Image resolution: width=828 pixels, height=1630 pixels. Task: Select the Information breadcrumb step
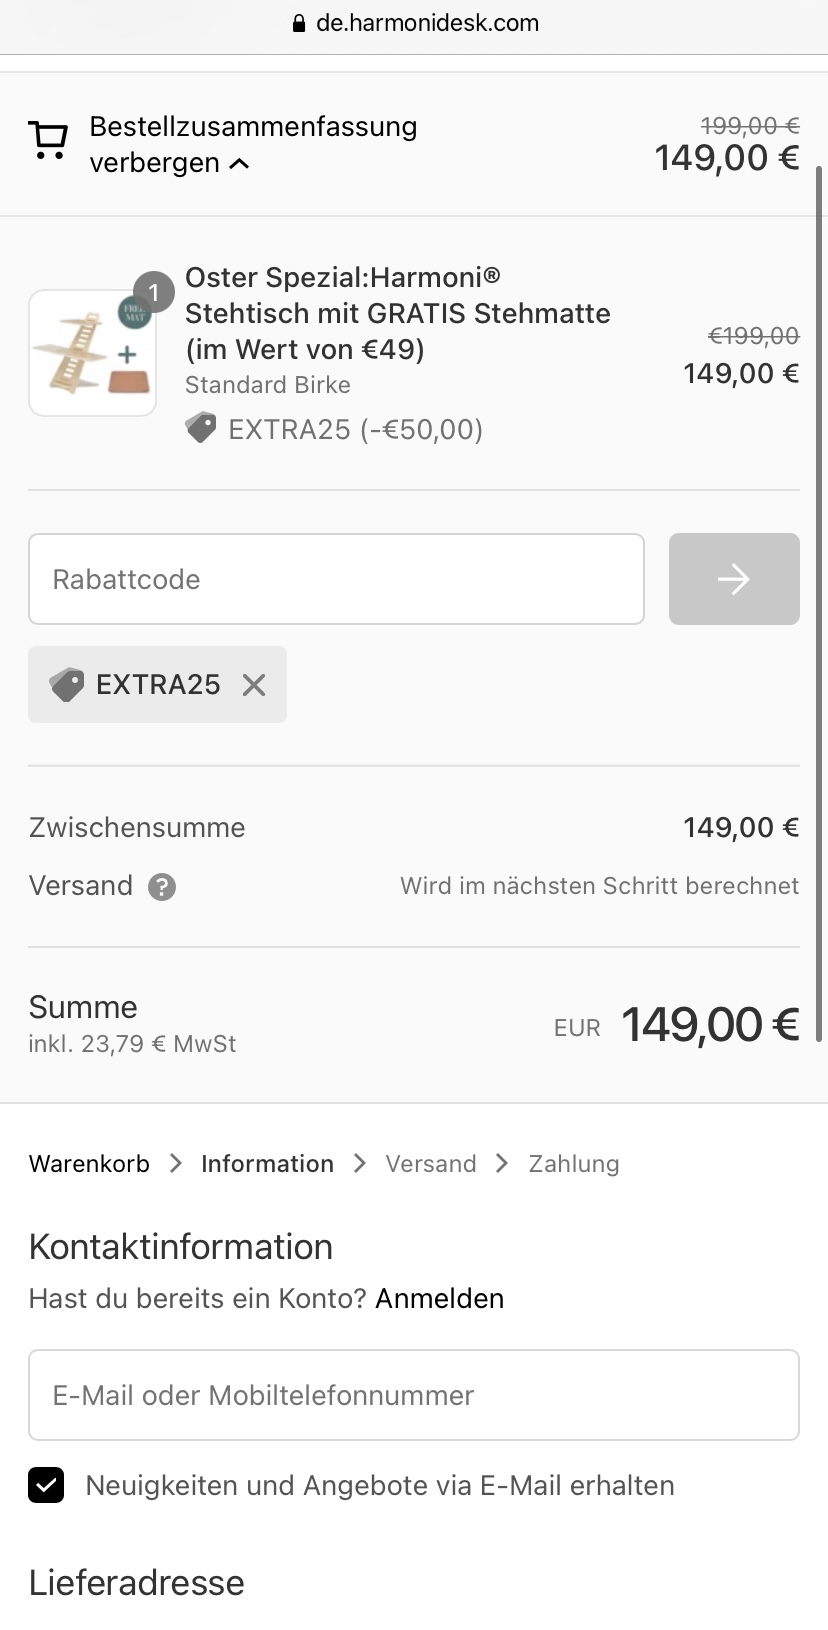pyautogui.click(x=267, y=1163)
